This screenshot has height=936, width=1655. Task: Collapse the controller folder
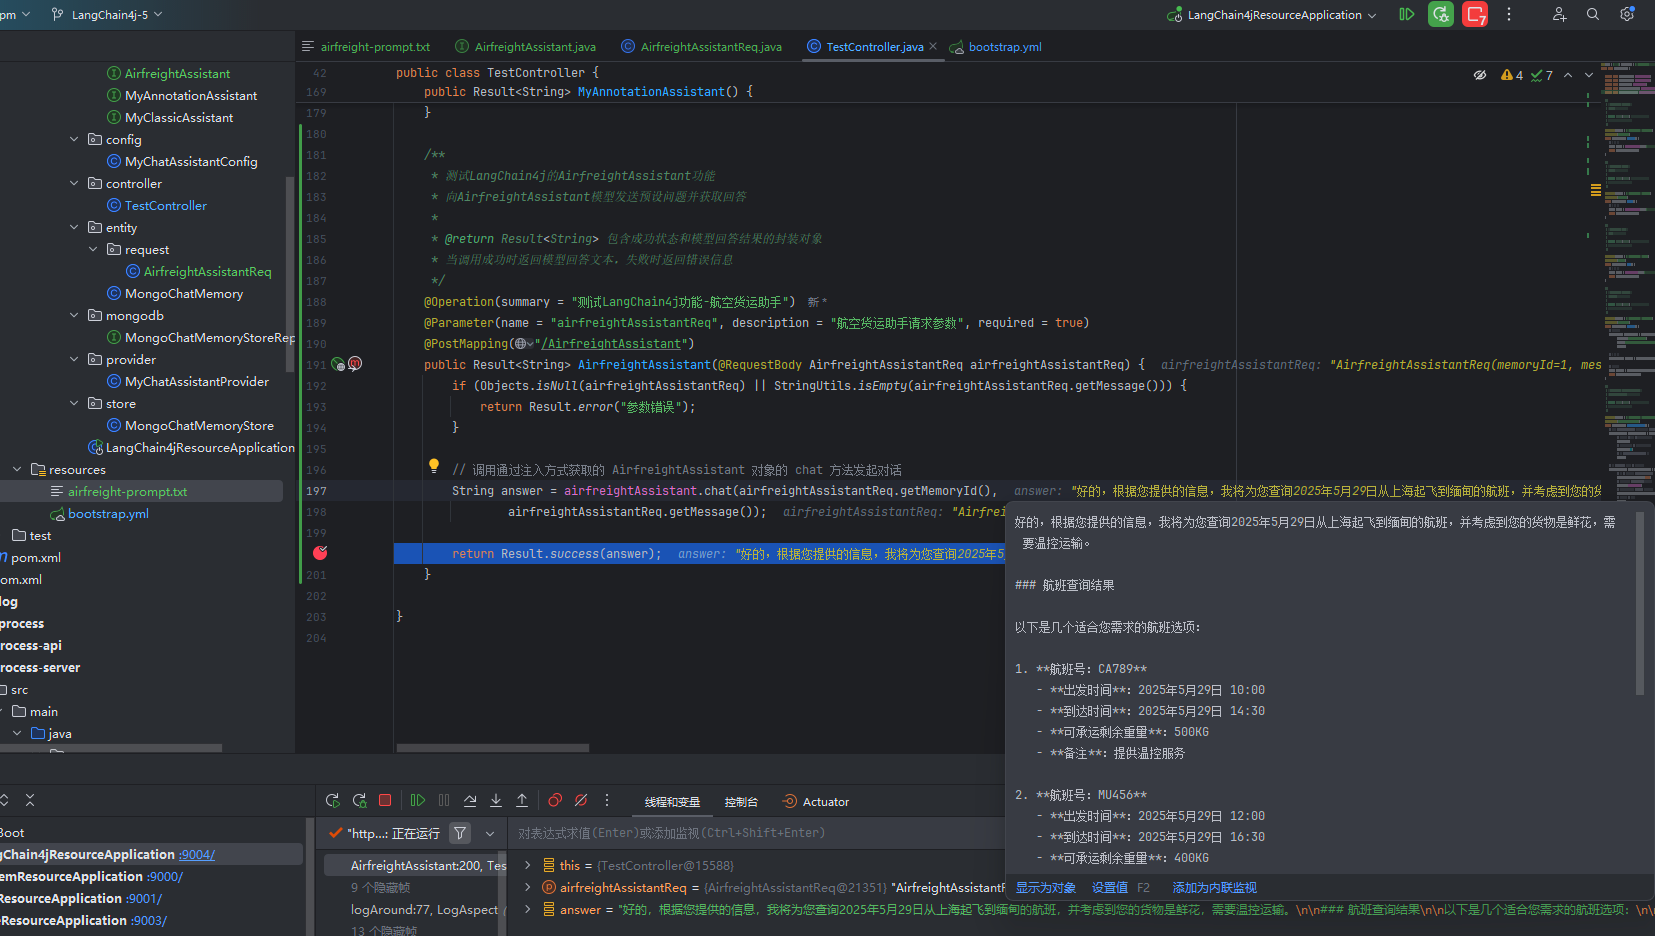[74, 183]
